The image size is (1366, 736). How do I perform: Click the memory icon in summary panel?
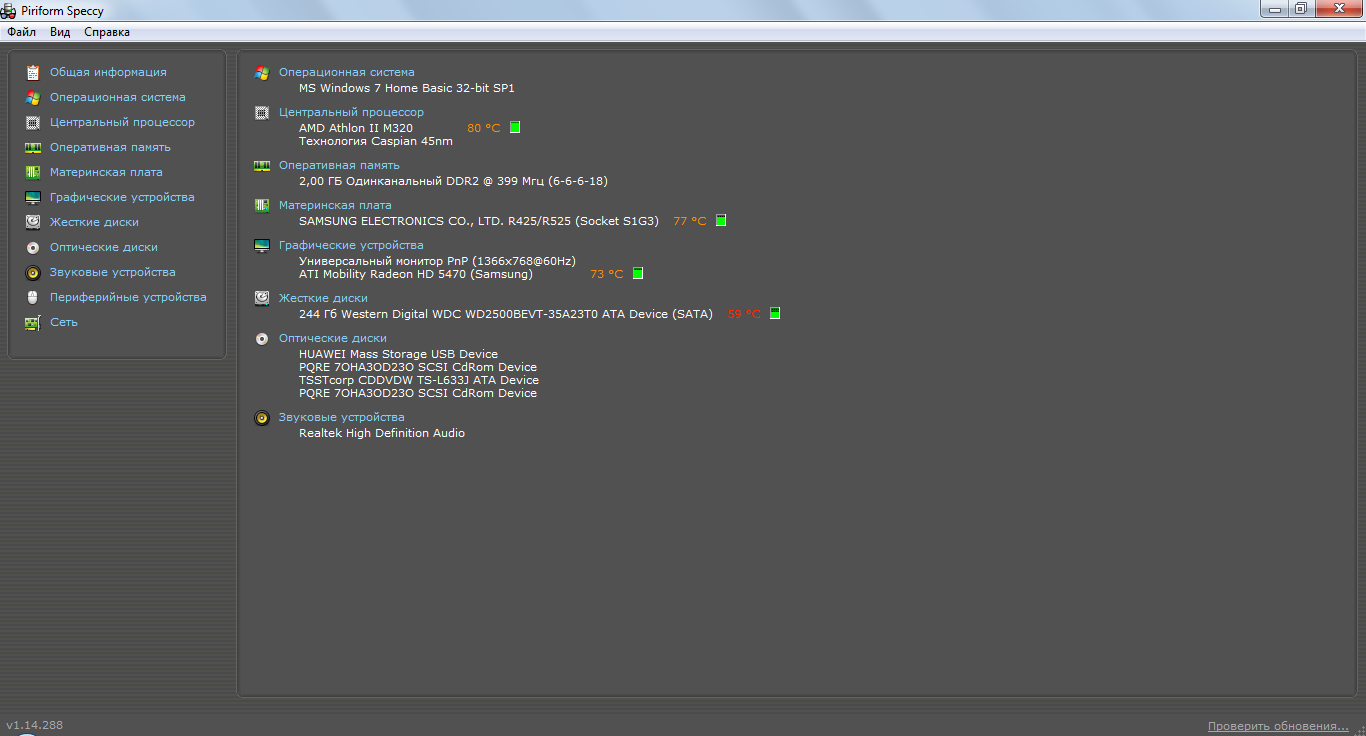pyautogui.click(x=262, y=165)
